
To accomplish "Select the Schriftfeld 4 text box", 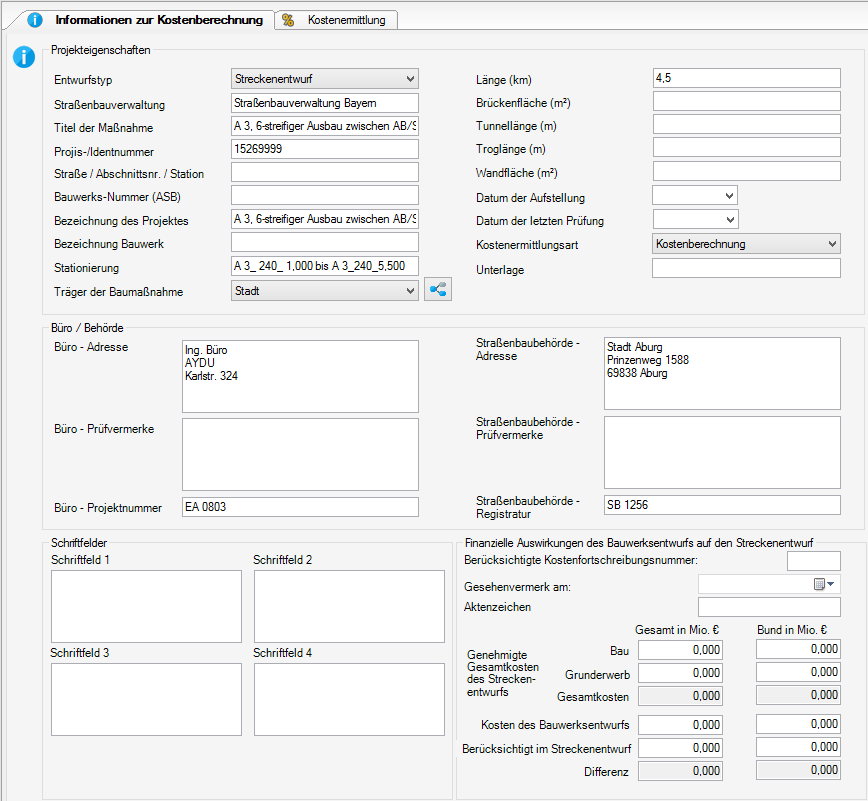I will (x=349, y=700).
